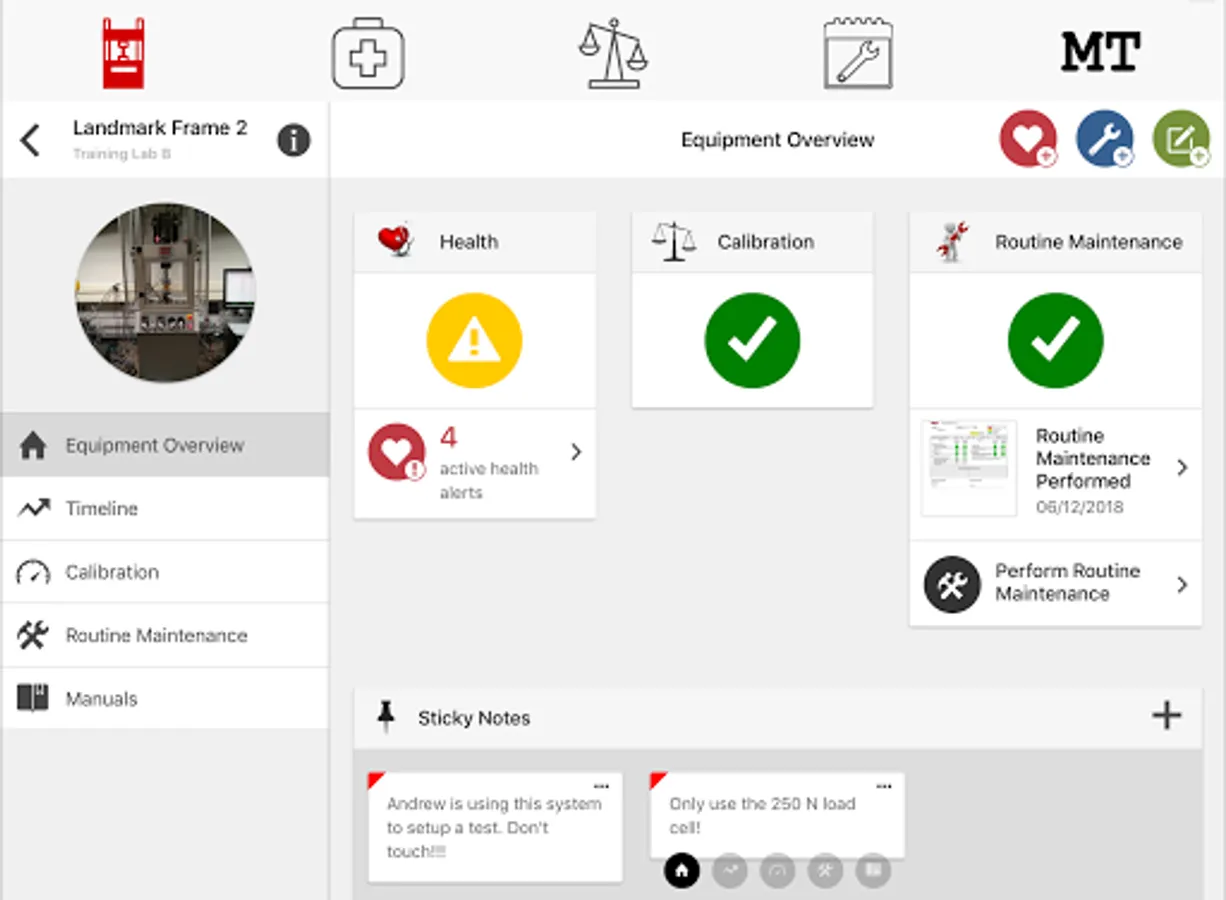
Task: Open Manuals in sidebar
Action: pyautogui.click(x=165, y=699)
